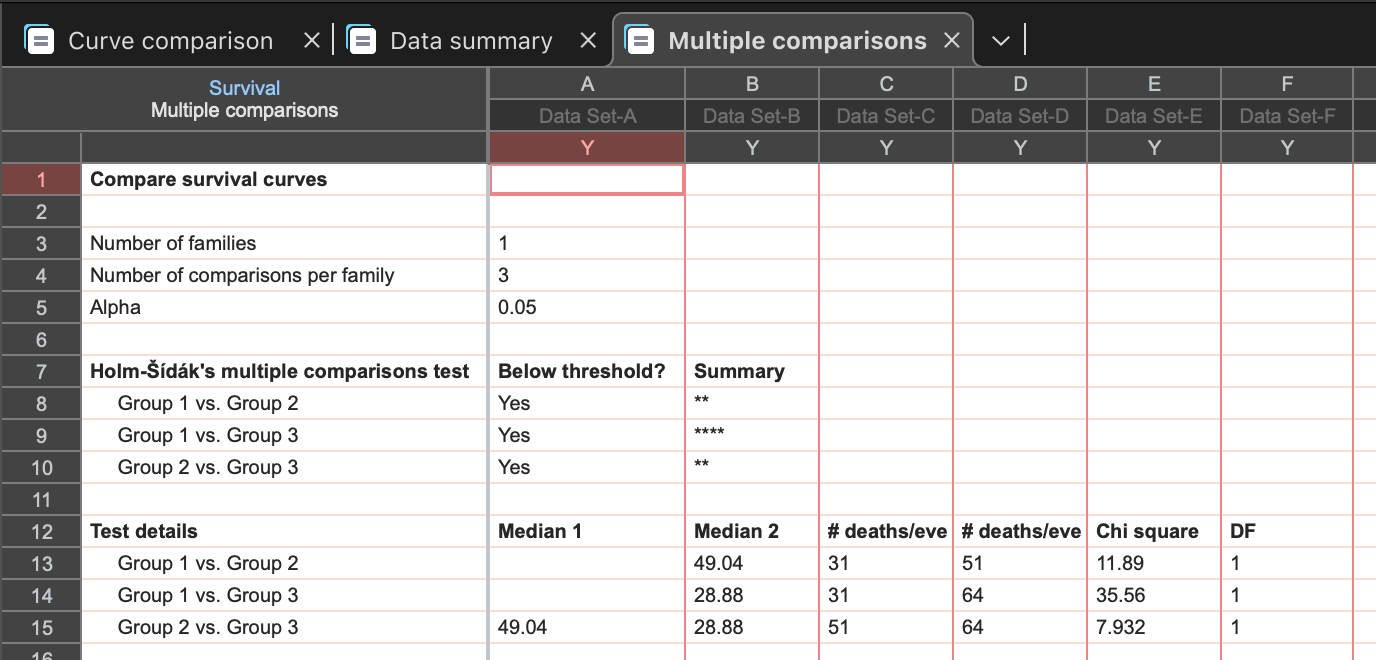
Task: Click the Curve comparison sheet icon
Action: click(40, 41)
